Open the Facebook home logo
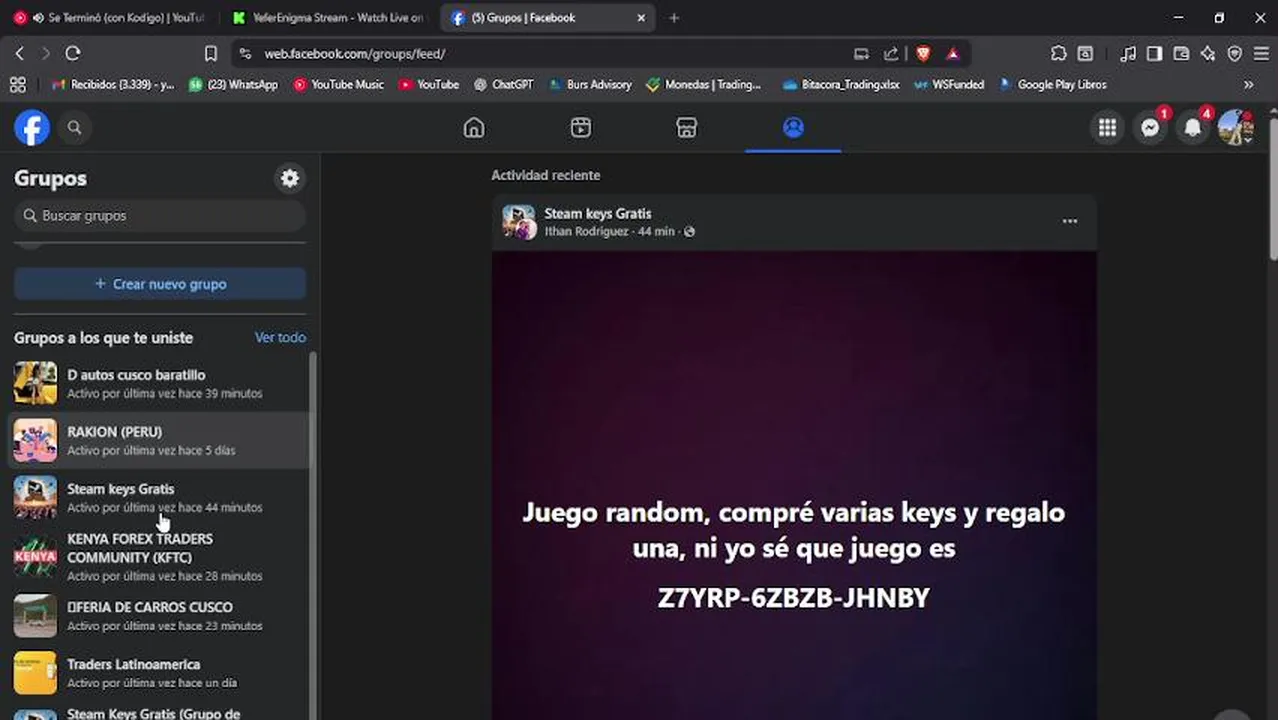The height and width of the screenshot is (720, 1278). pos(32,128)
